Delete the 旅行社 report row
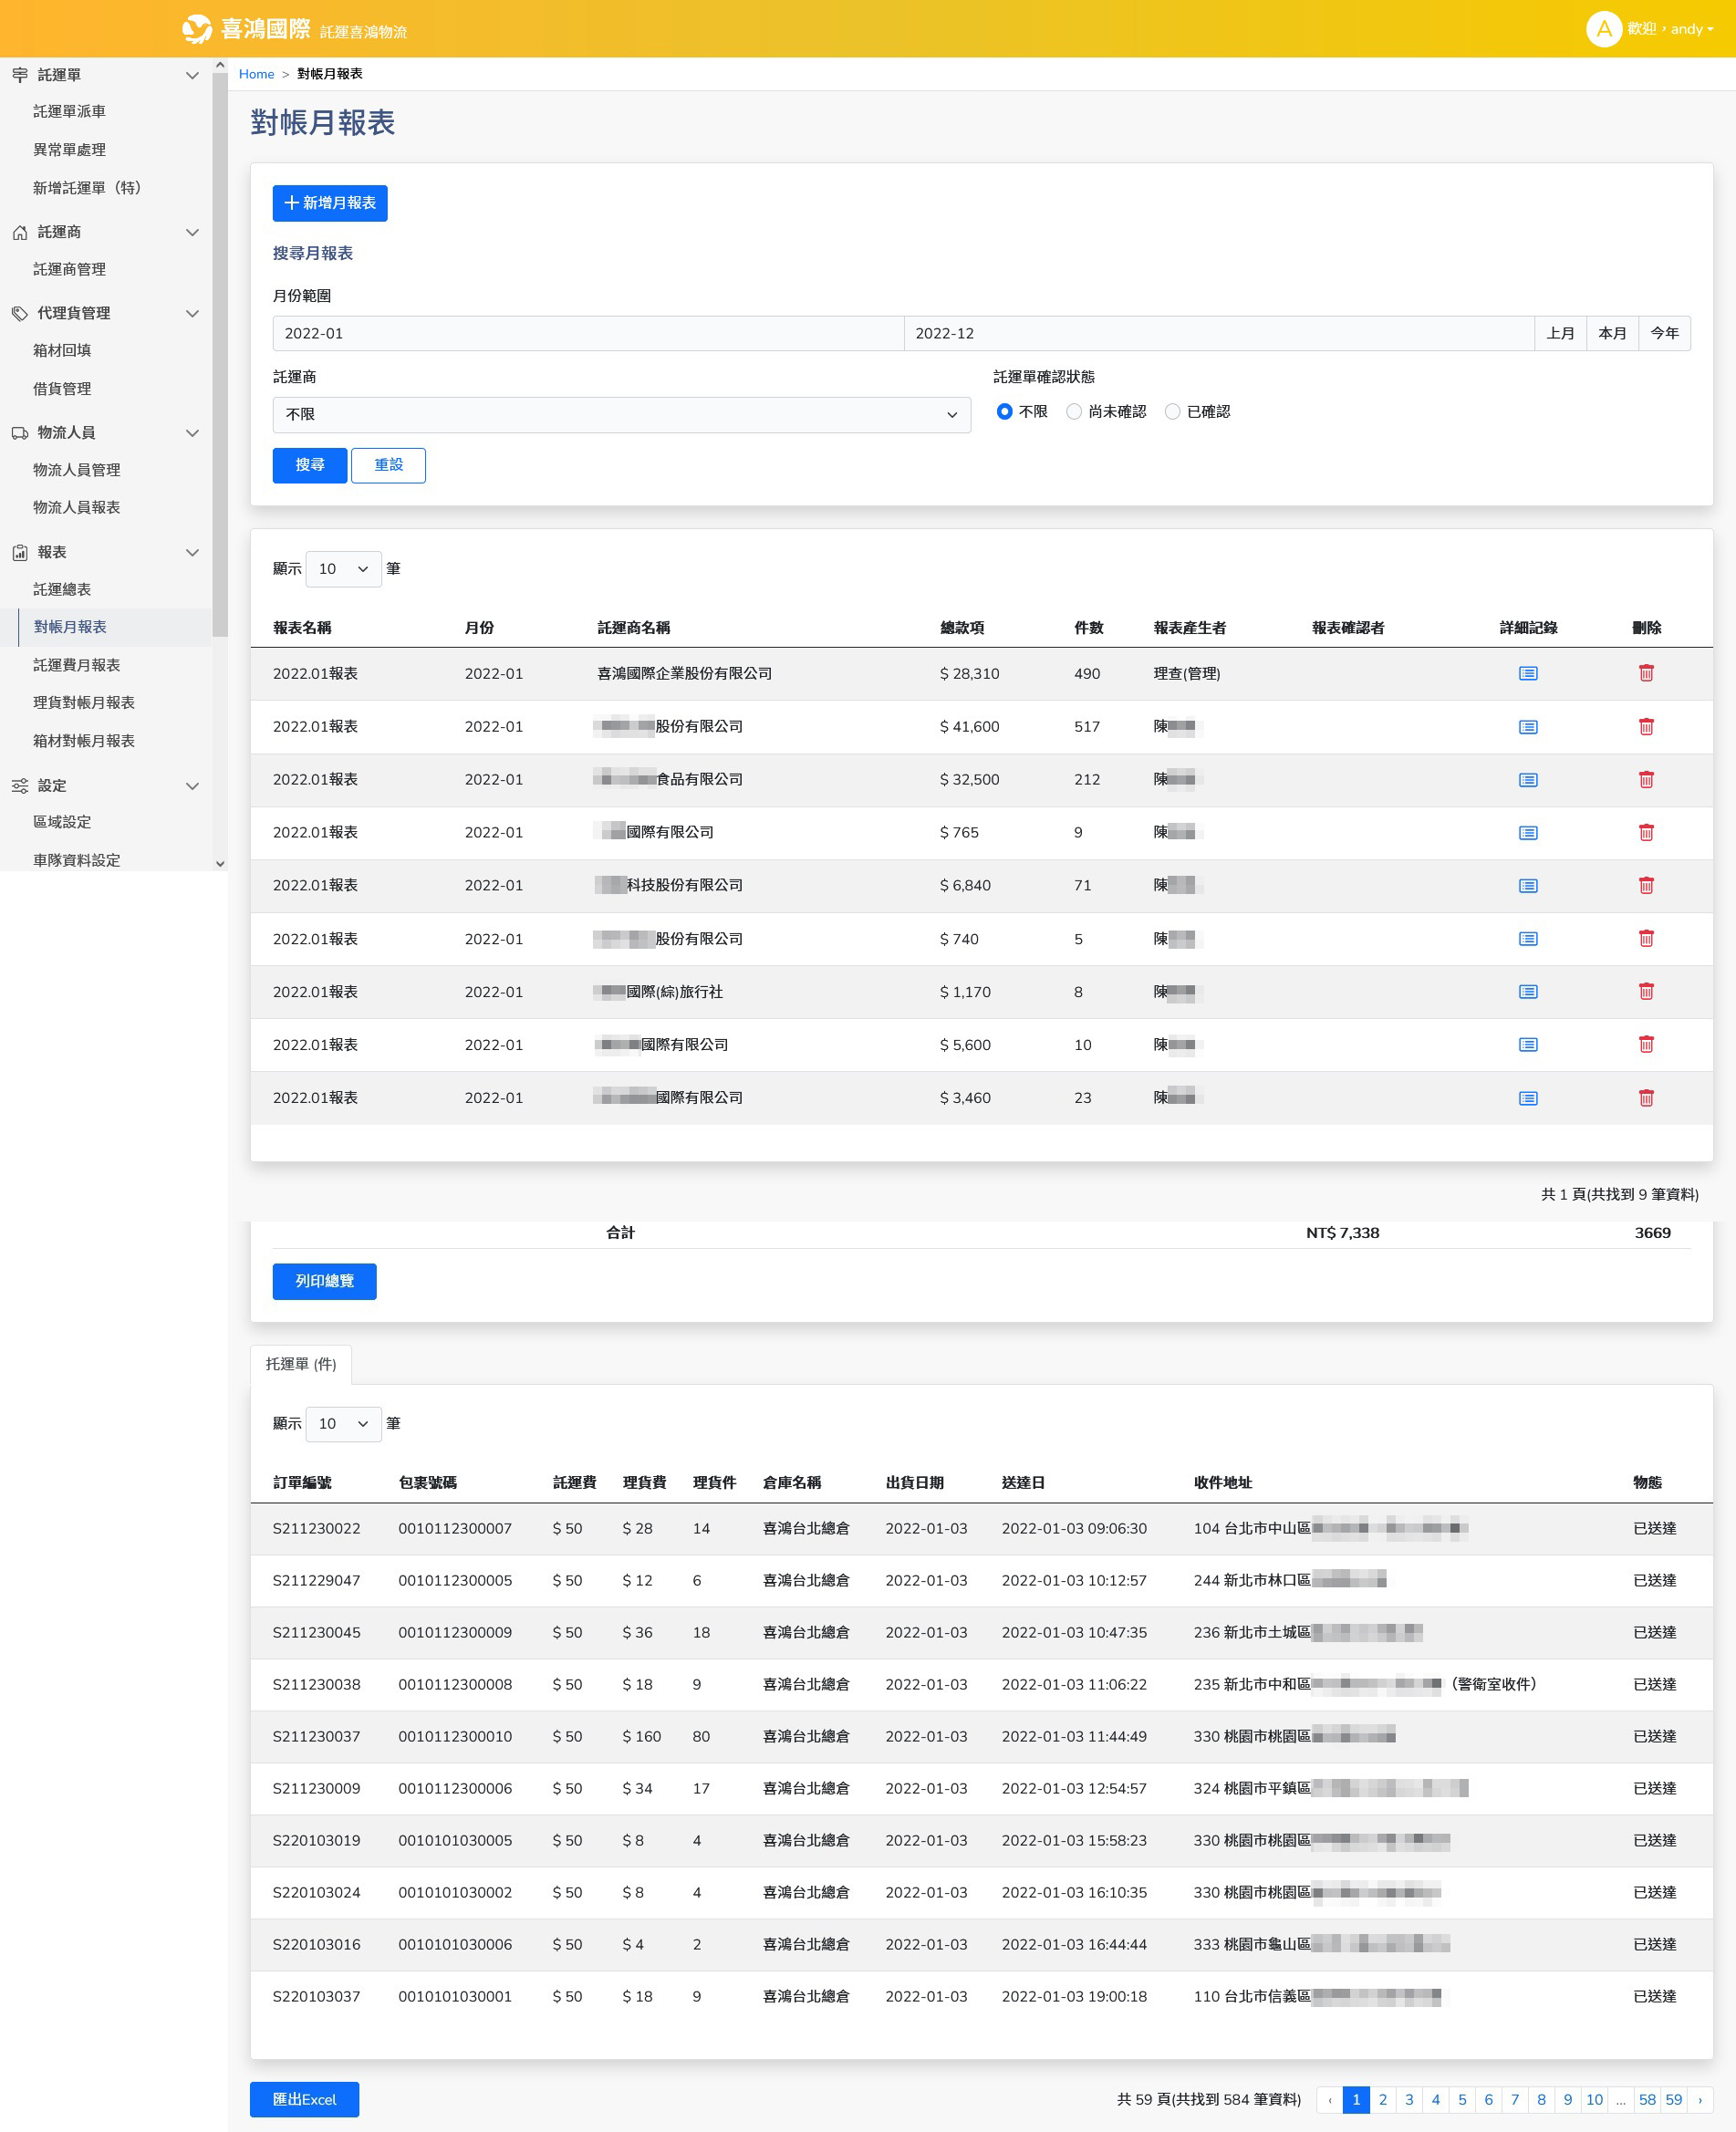The image size is (1736, 2132). pyautogui.click(x=1645, y=991)
